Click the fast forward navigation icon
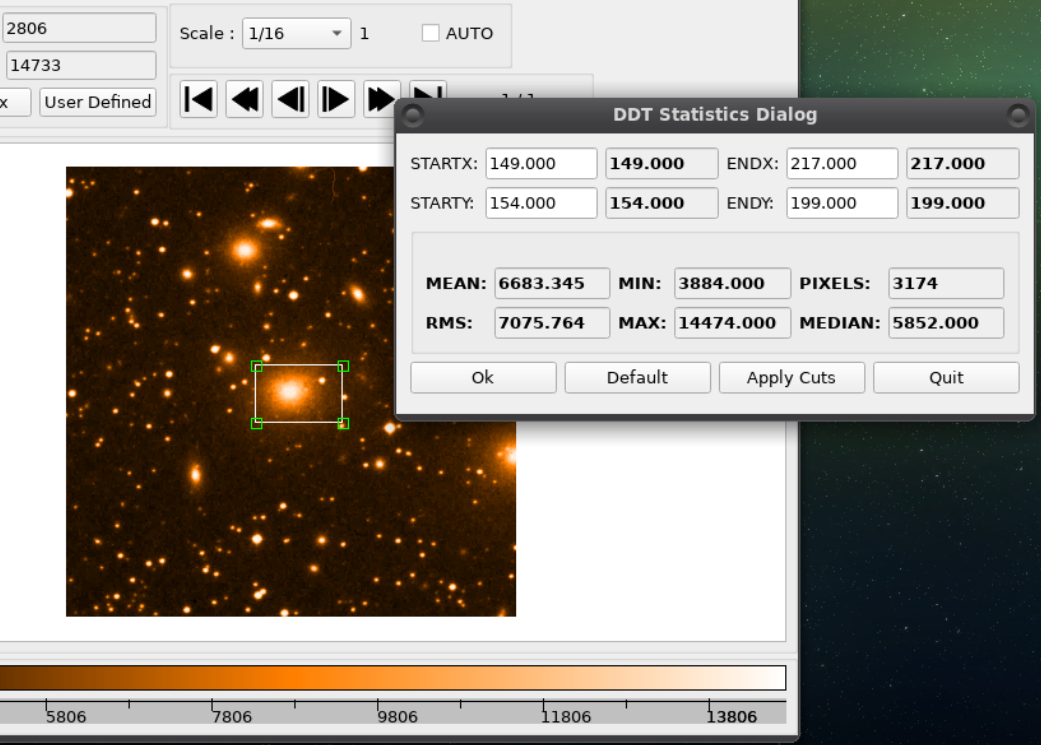This screenshot has height=745, width=1041. pyautogui.click(x=381, y=99)
